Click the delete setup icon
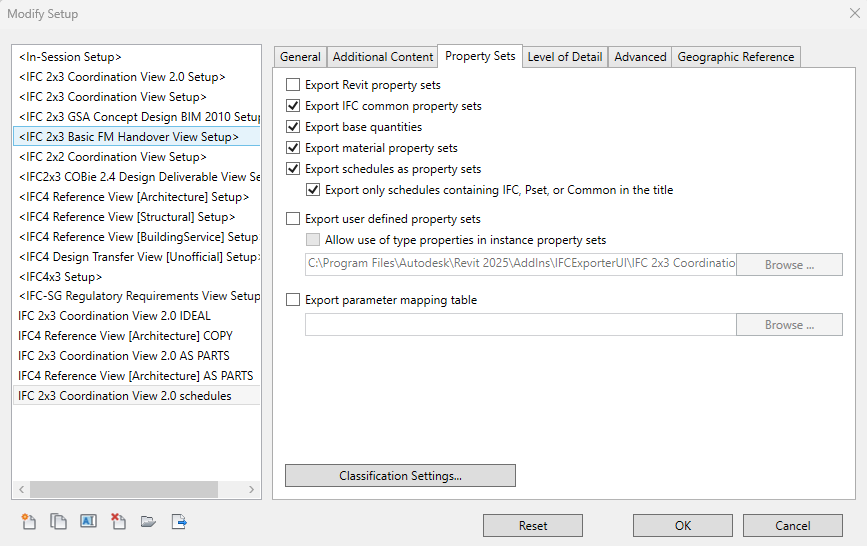The width and height of the screenshot is (867, 546). point(118,521)
